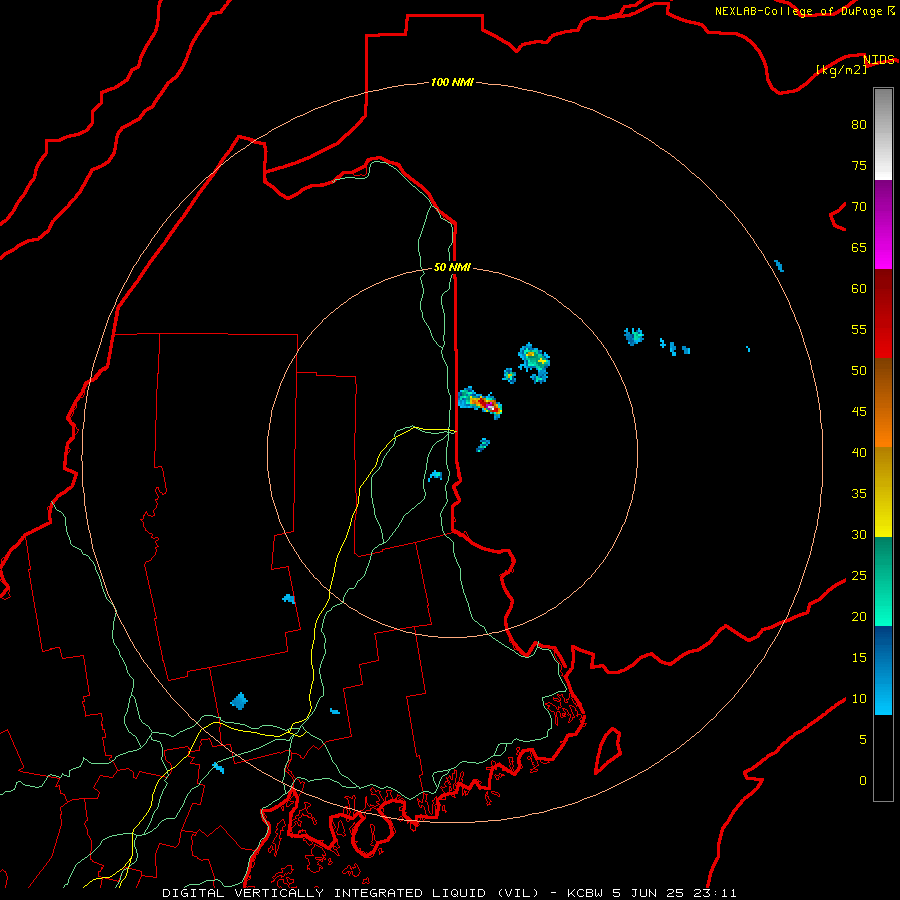Click the NIDS label above the scale

tap(879, 59)
